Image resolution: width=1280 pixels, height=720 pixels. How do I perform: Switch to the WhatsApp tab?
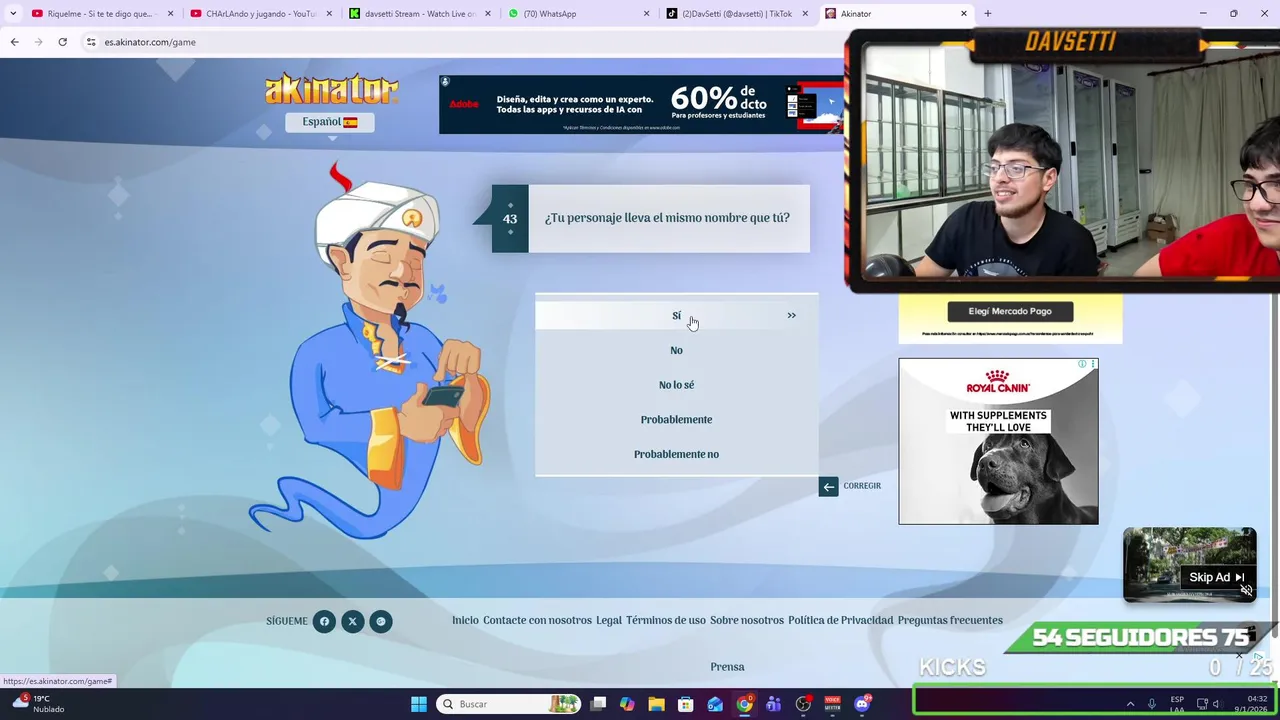pos(577,14)
